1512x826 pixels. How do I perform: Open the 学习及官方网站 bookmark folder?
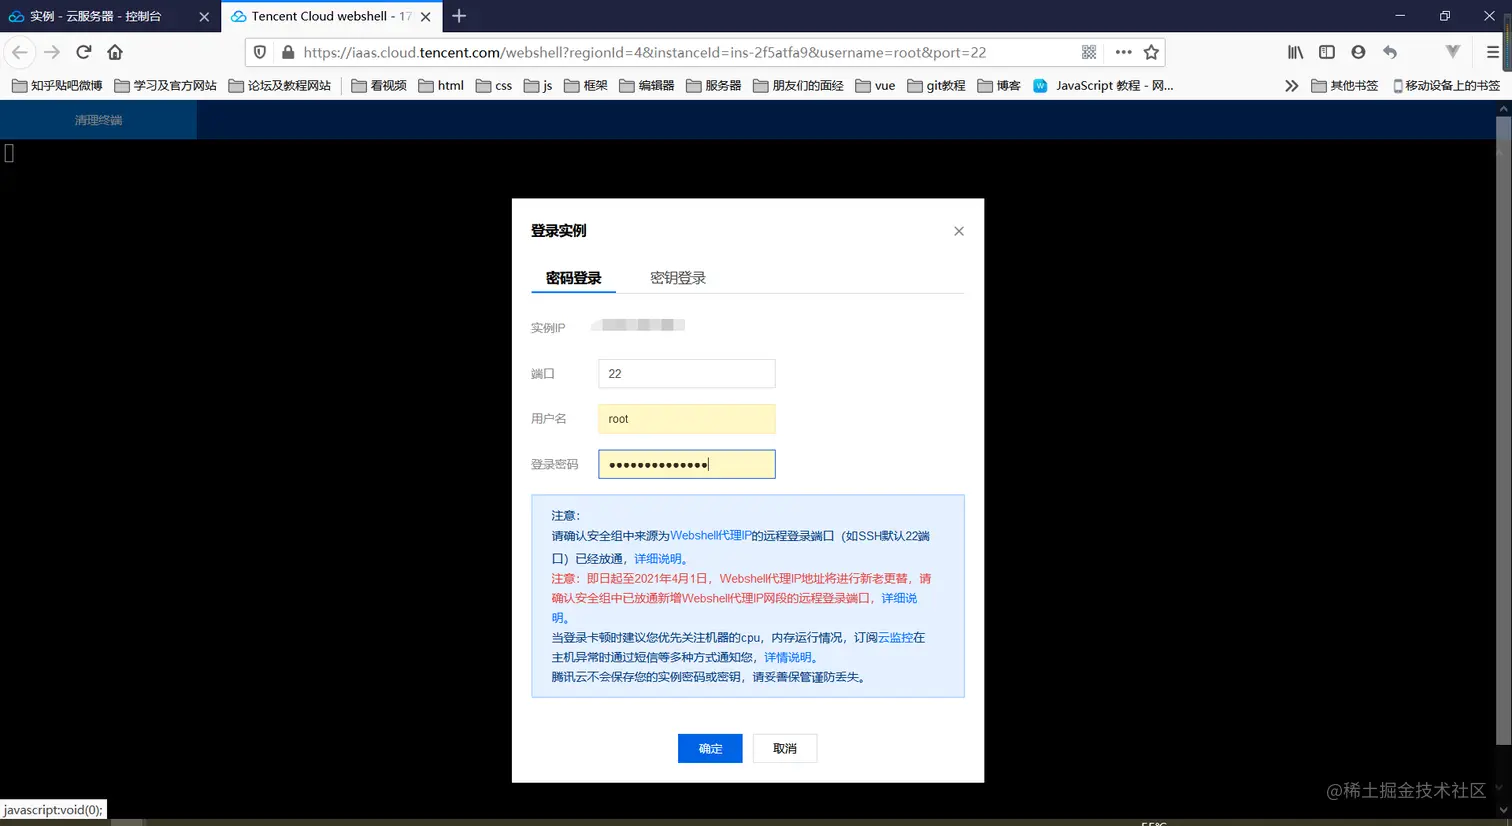(x=166, y=86)
